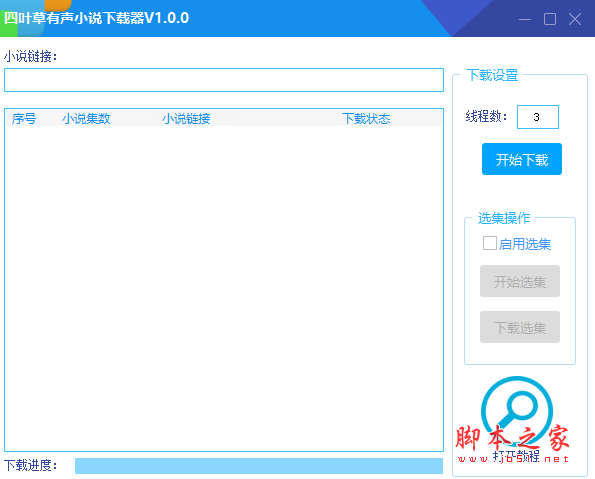Click the 小说链接 input field
The image size is (595, 479).
pos(224,80)
